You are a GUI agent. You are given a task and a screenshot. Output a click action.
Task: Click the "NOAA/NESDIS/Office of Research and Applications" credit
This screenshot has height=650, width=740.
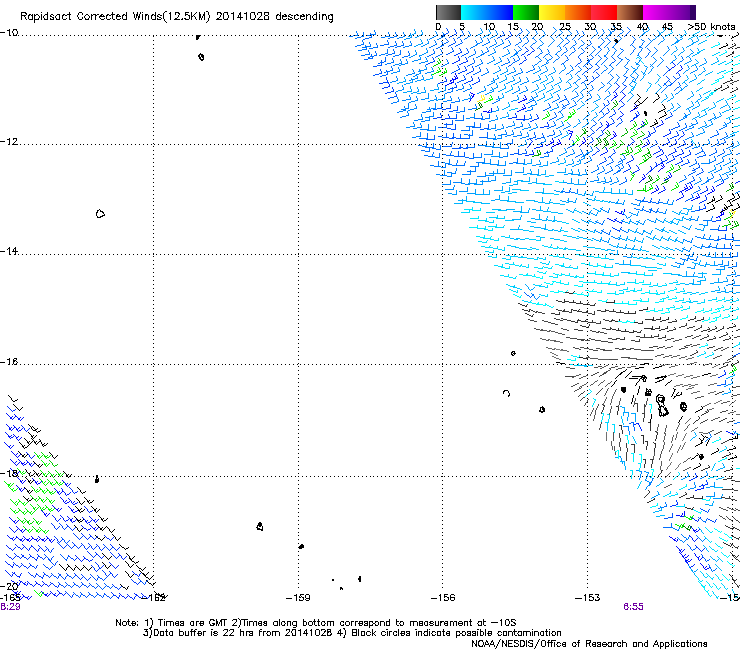(589, 644)
